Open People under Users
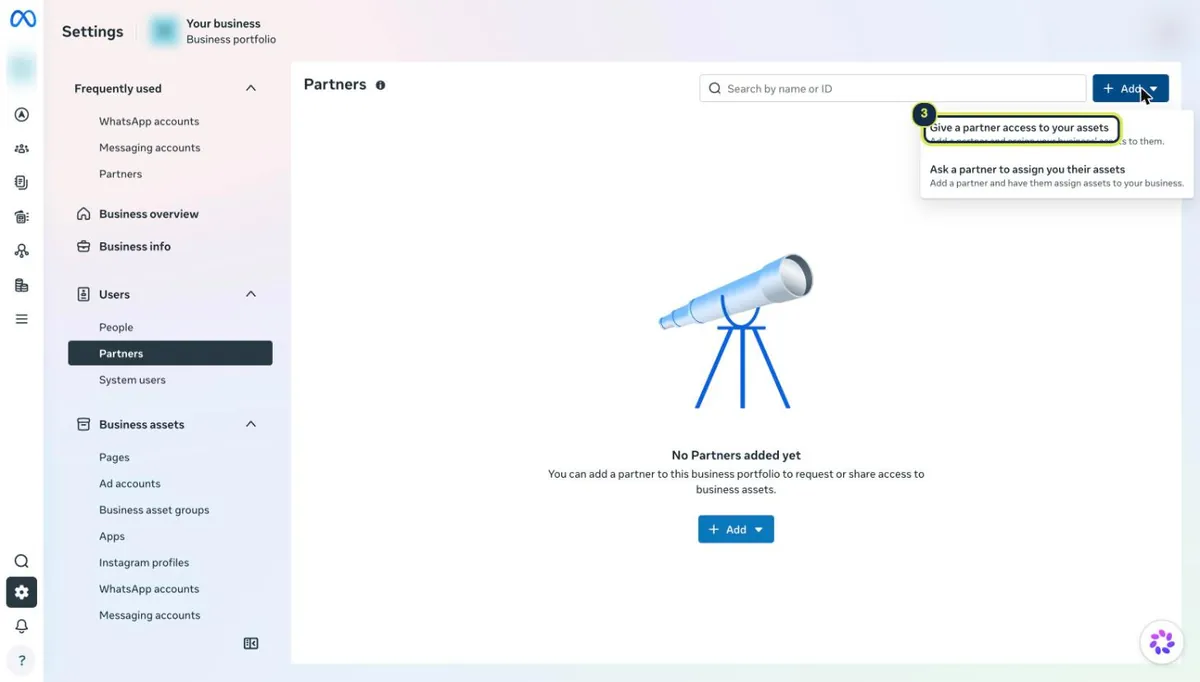The height and width of the screenshot is (682, 1200). tap(116, 327)
